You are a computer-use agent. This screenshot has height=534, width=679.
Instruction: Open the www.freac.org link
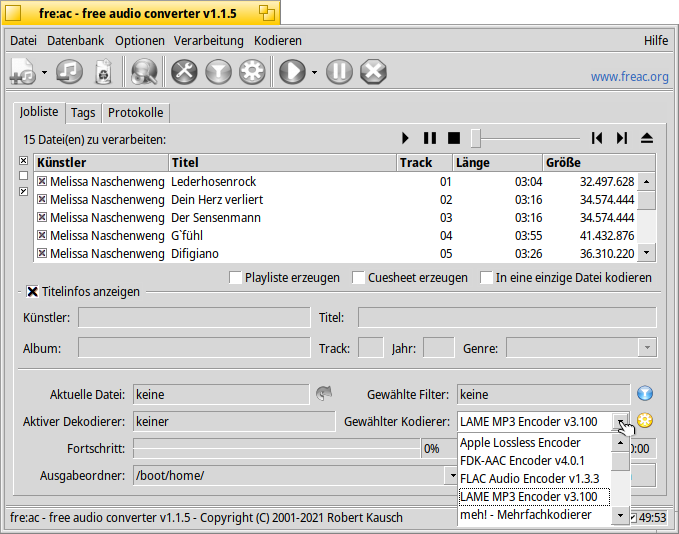click(629, 76)
